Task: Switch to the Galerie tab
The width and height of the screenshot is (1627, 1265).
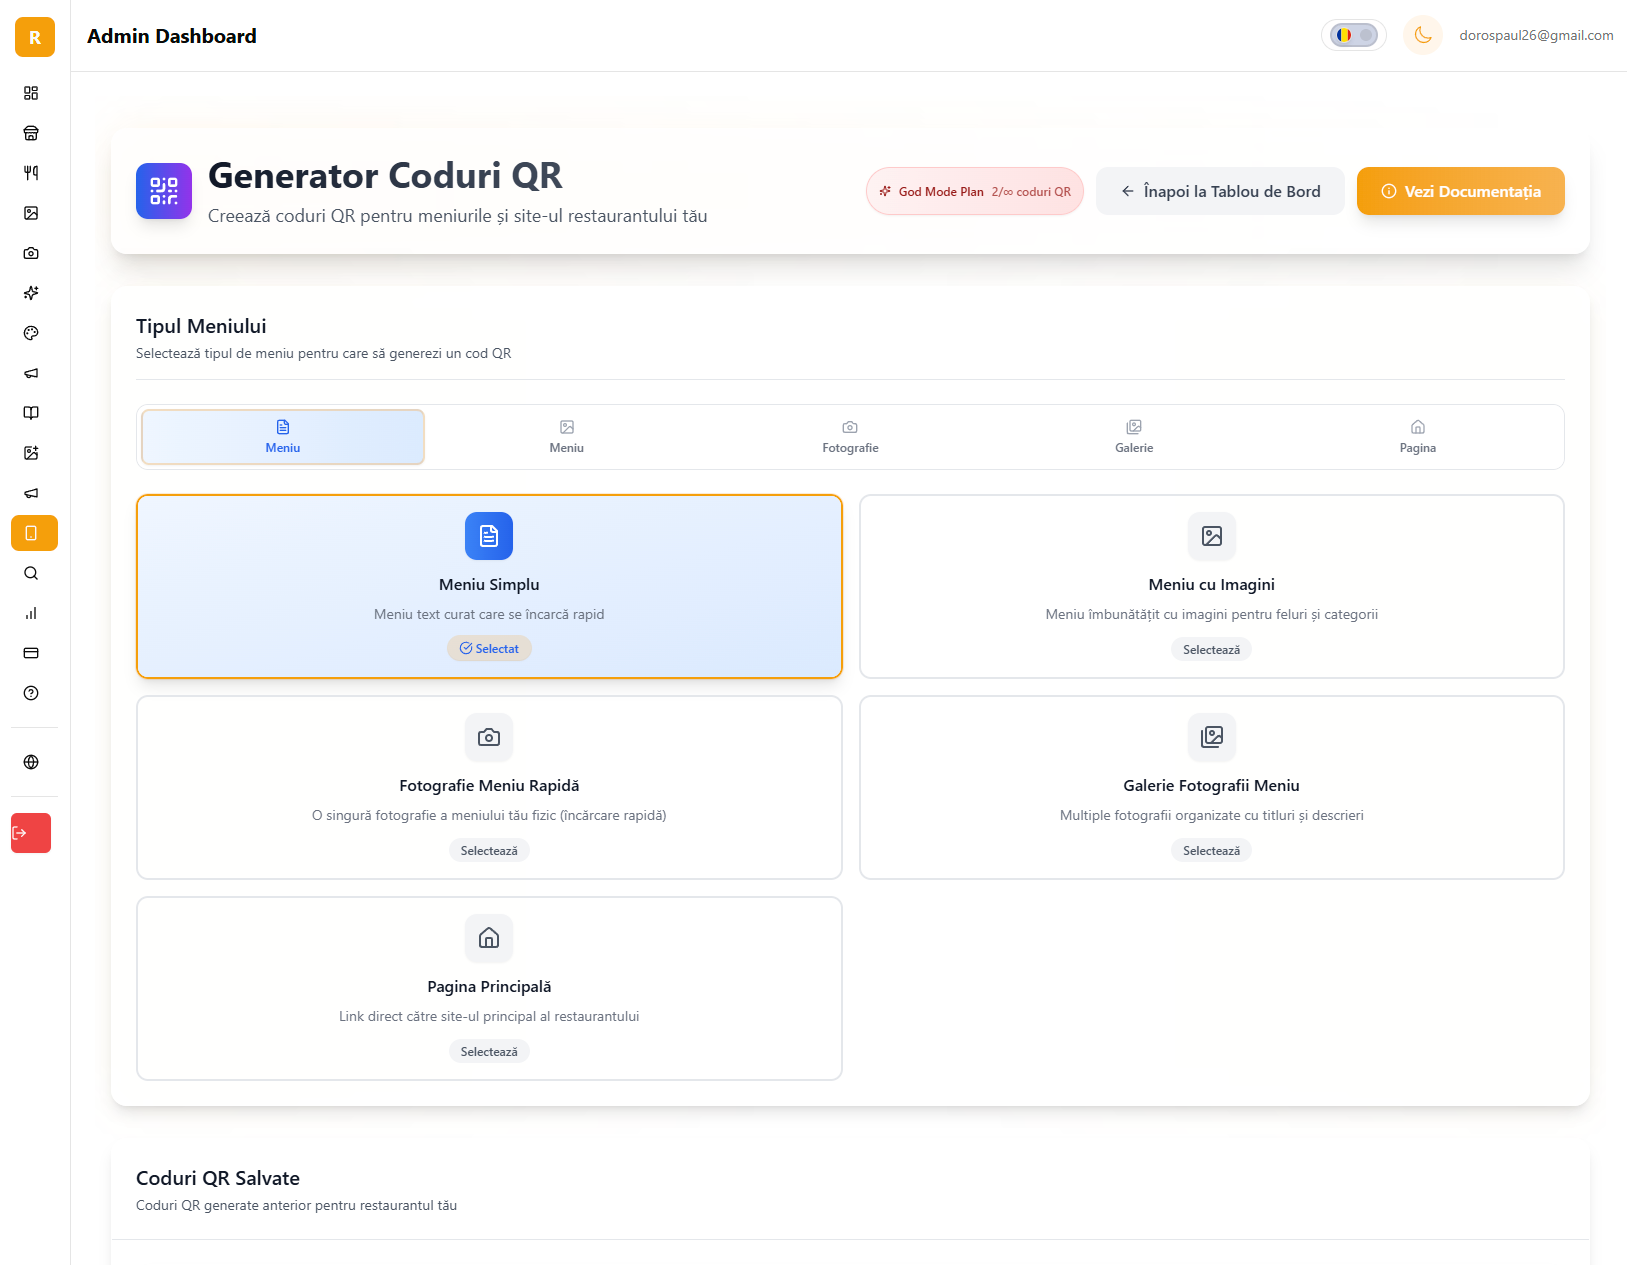Action: coord(1134,437)
